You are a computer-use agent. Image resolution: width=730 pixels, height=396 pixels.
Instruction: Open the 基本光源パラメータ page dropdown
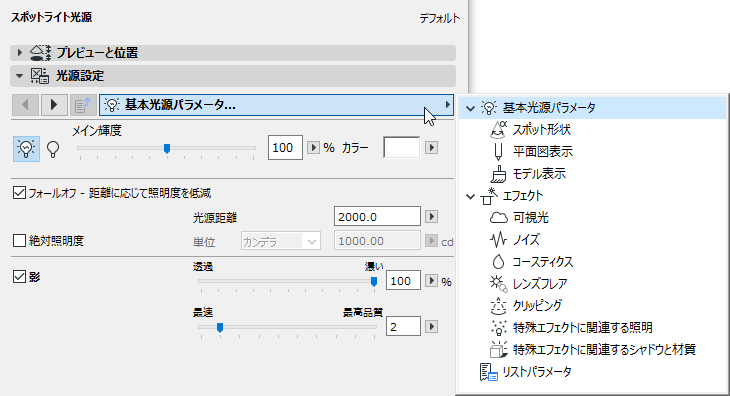tap(277, 105)
